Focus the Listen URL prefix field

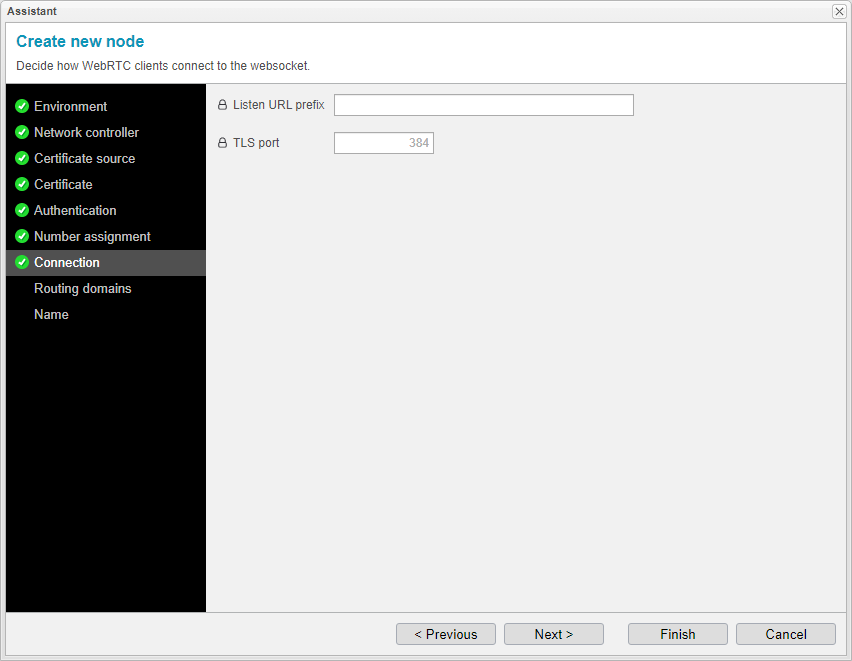tap(483, 105)
